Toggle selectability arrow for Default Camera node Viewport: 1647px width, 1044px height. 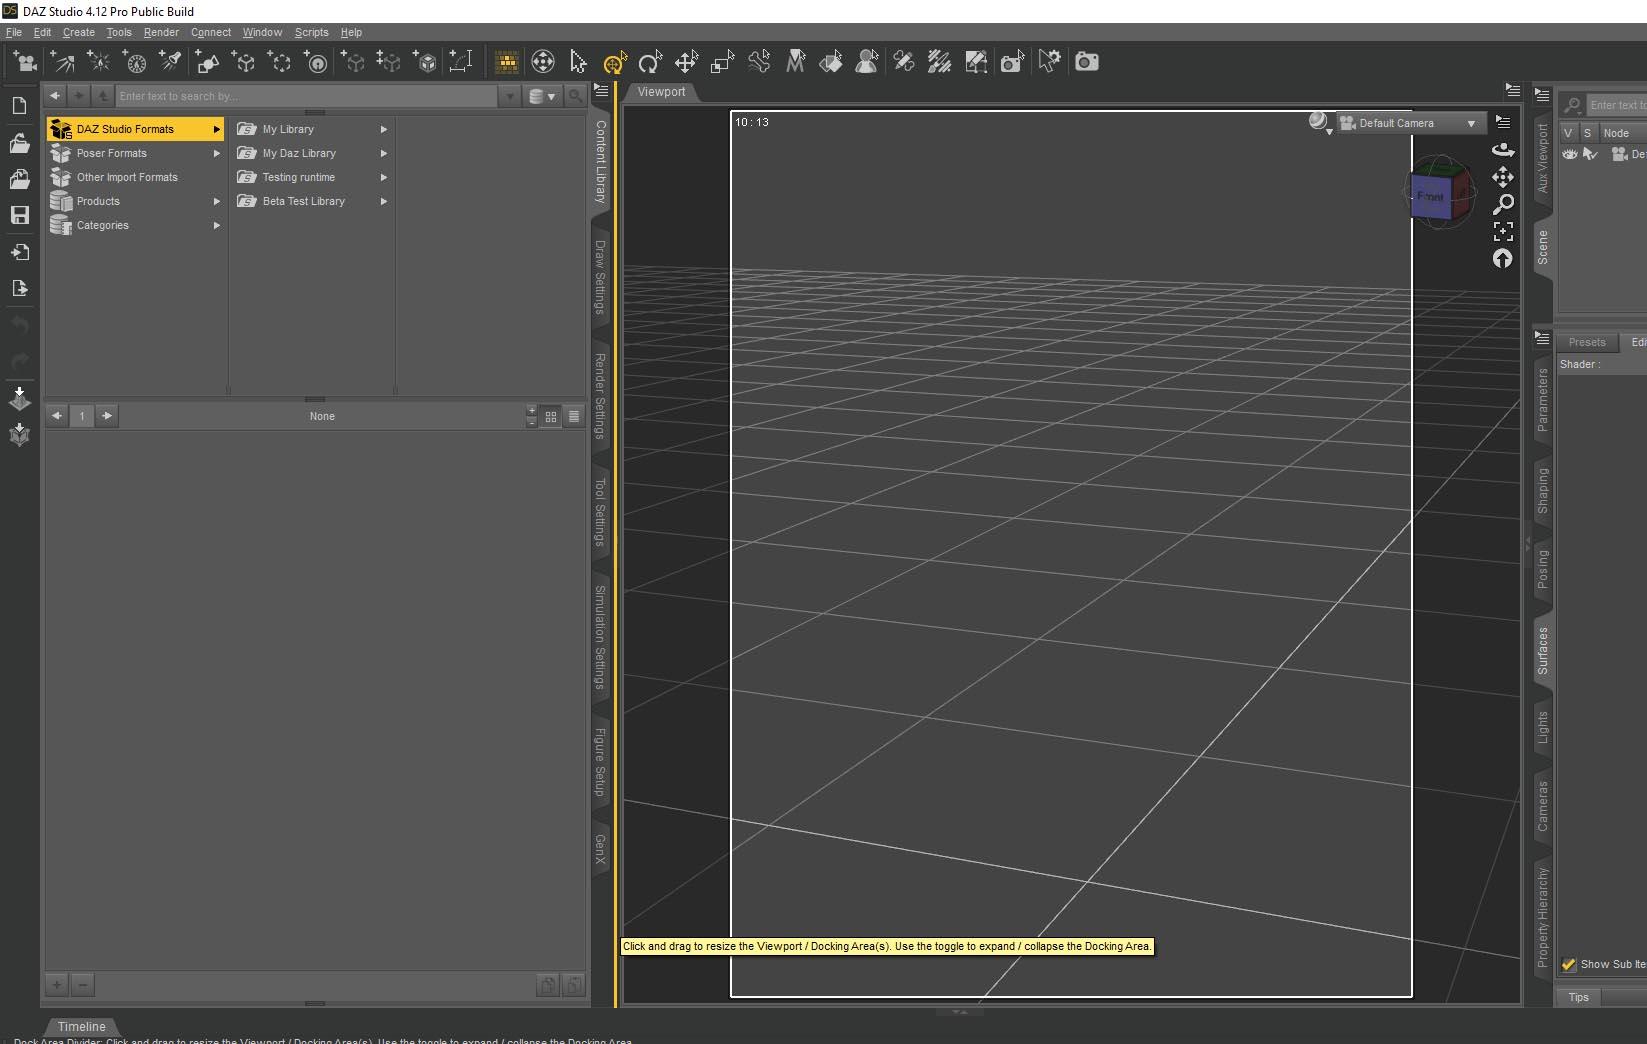[x=1589, y=154]
